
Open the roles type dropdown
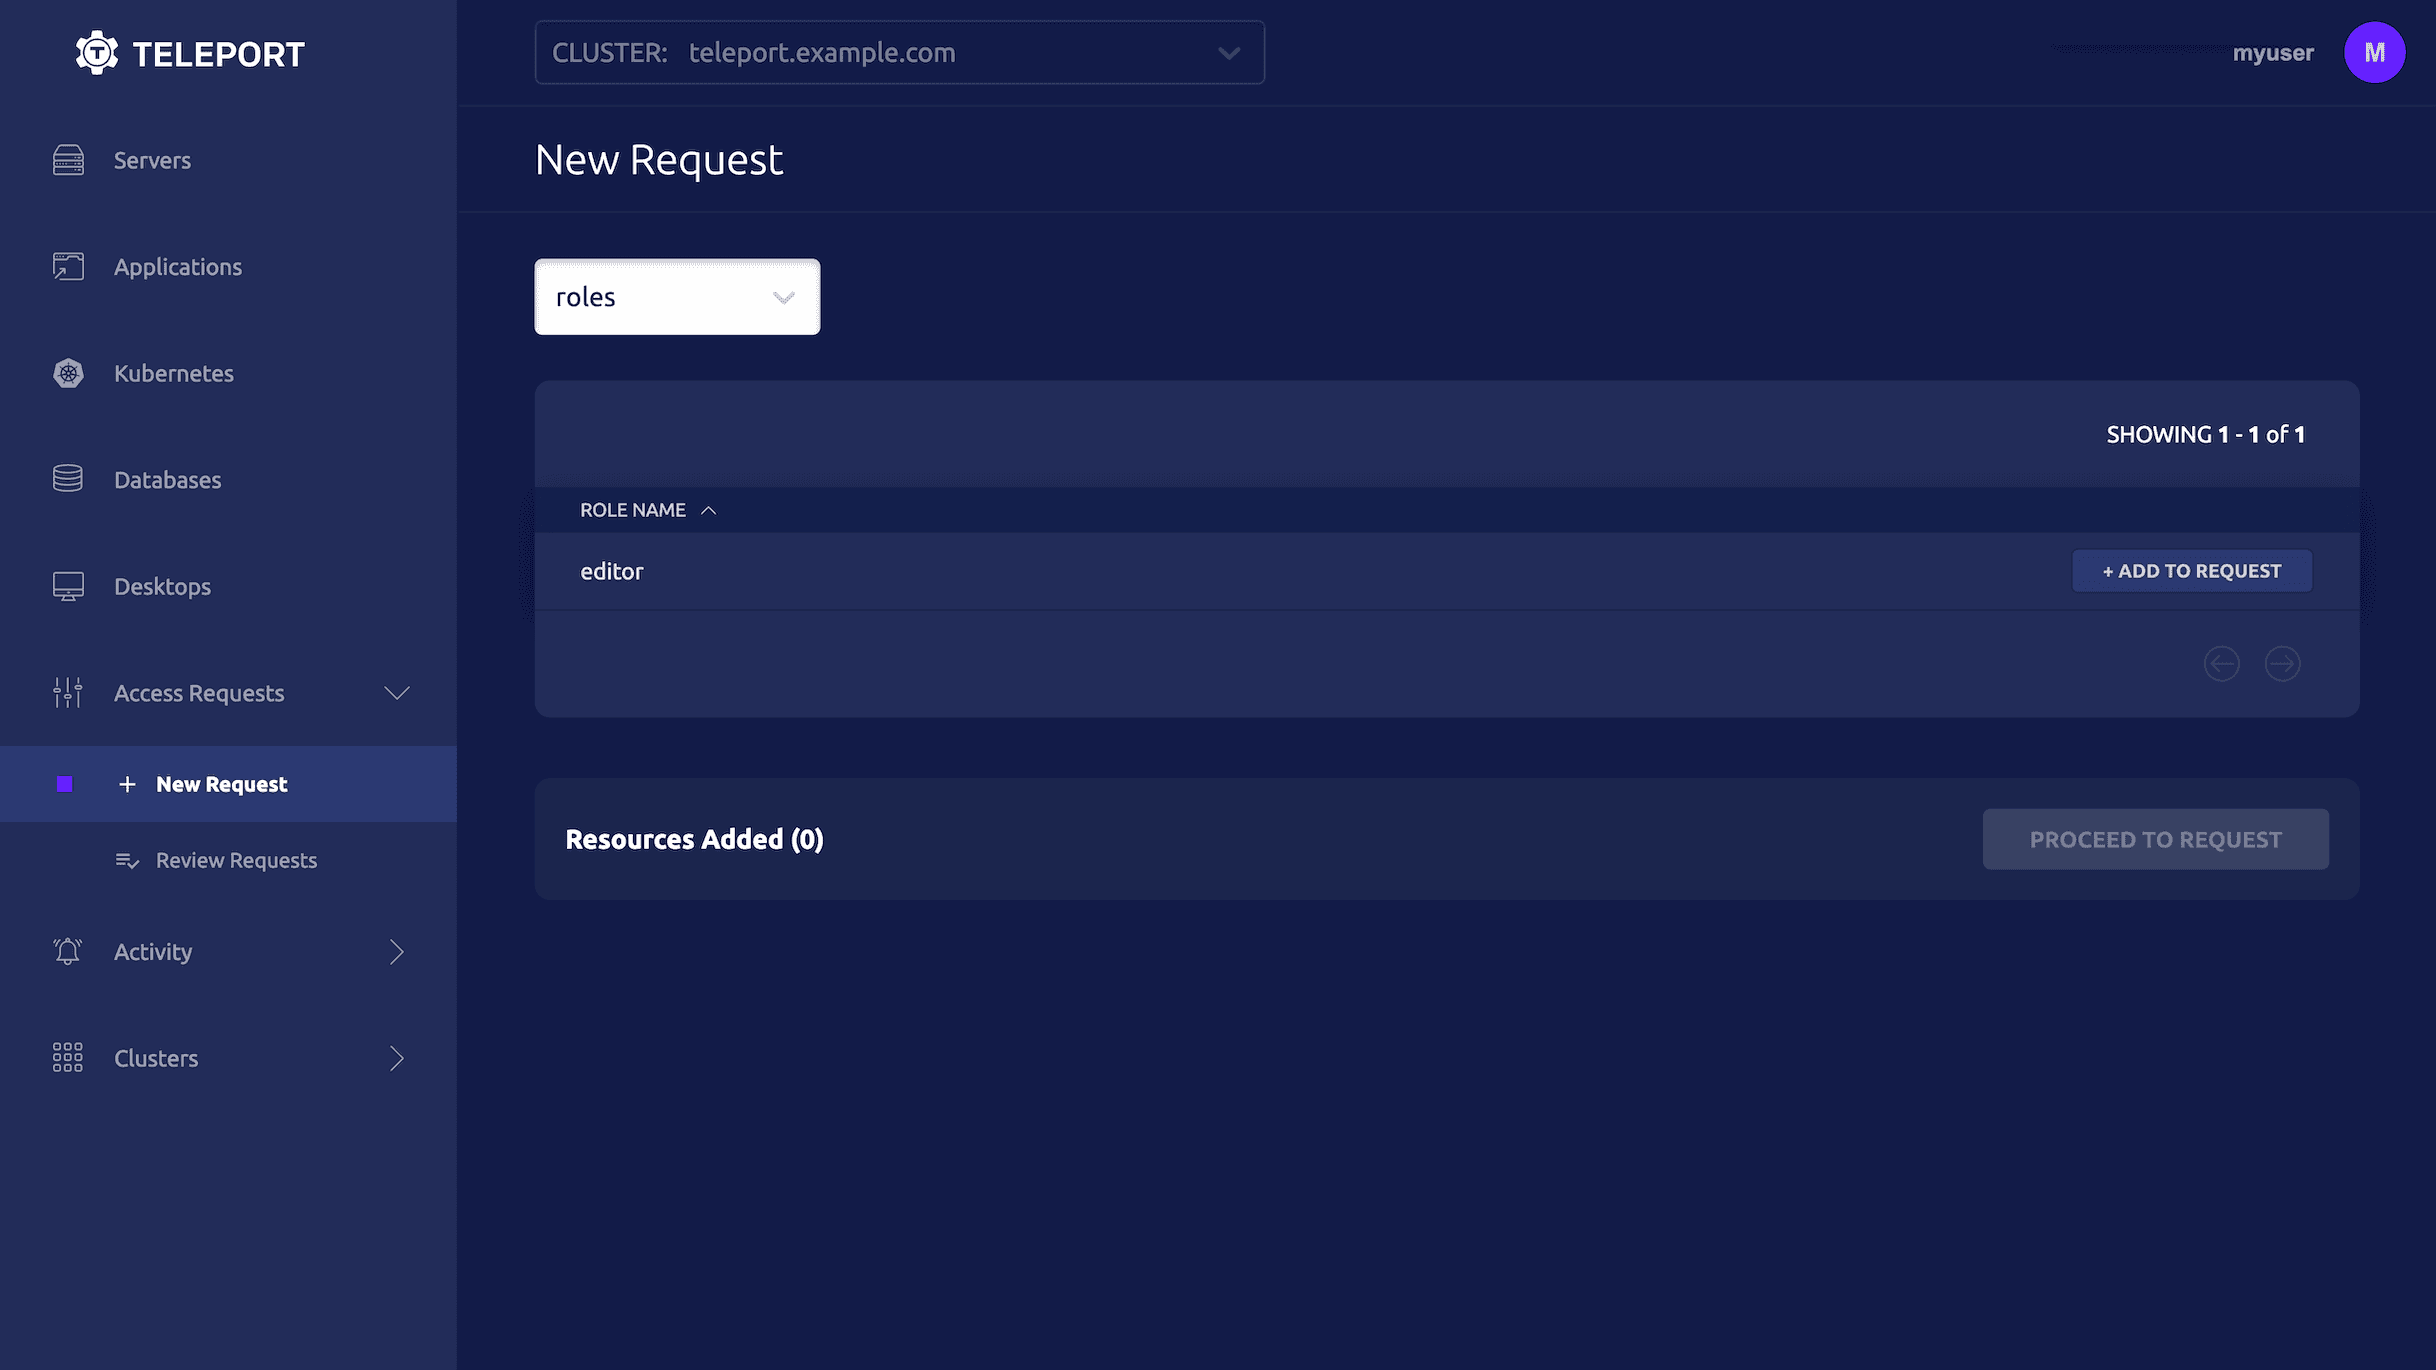(x=676, y=296)
